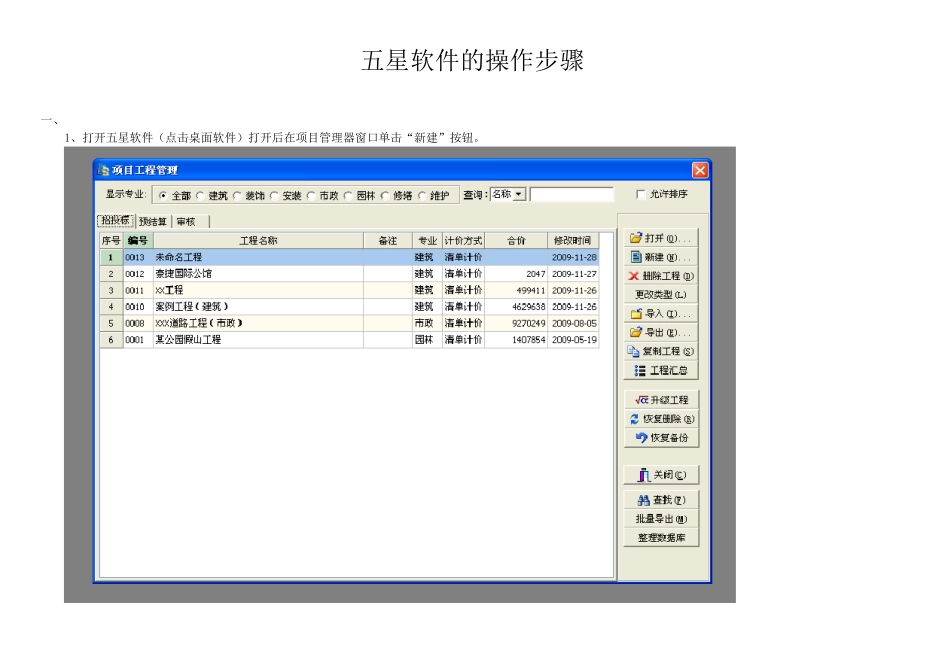Click the 编号 column header
Image resolution: width=950 pixels, height=672 pixels.
138,241
